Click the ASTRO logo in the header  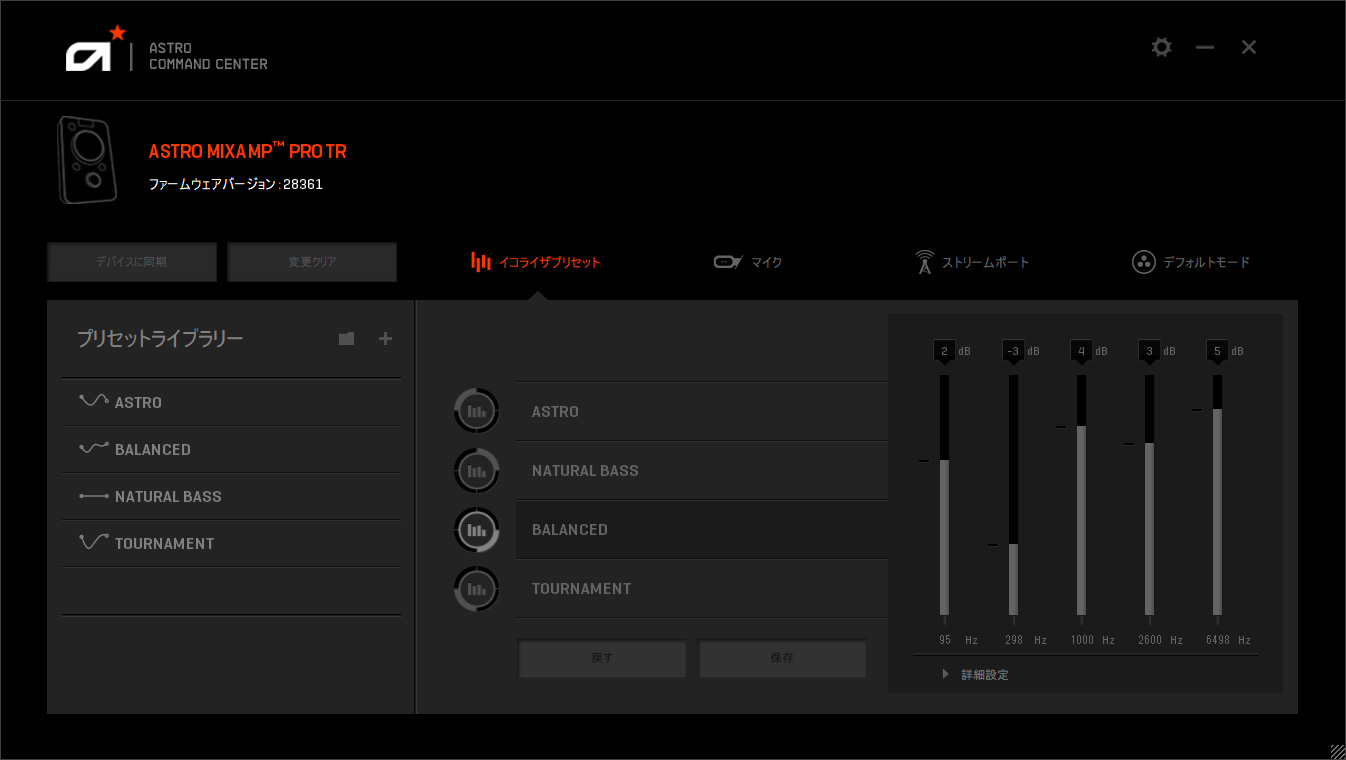pos(97,49)
